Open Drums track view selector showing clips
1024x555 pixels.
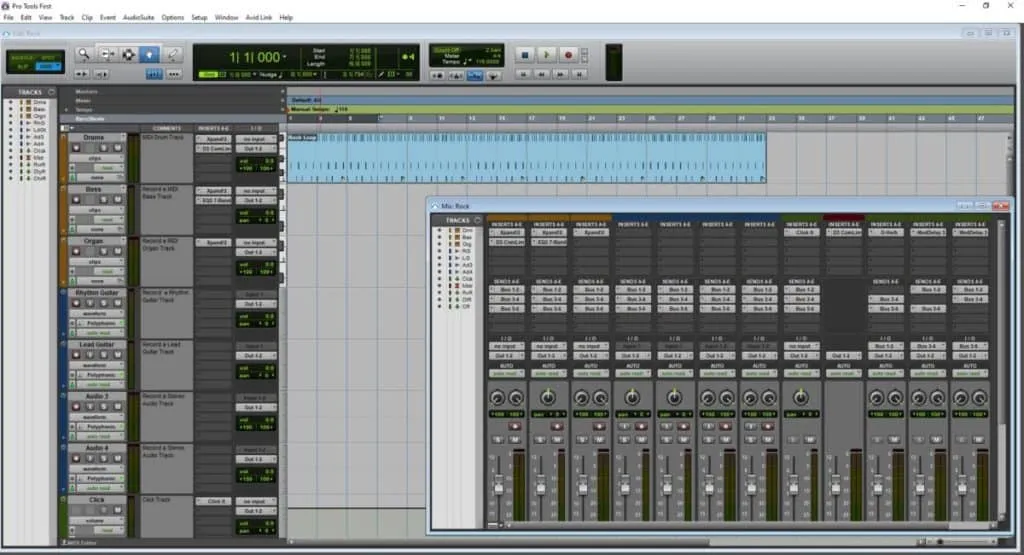tap(96, 158)
